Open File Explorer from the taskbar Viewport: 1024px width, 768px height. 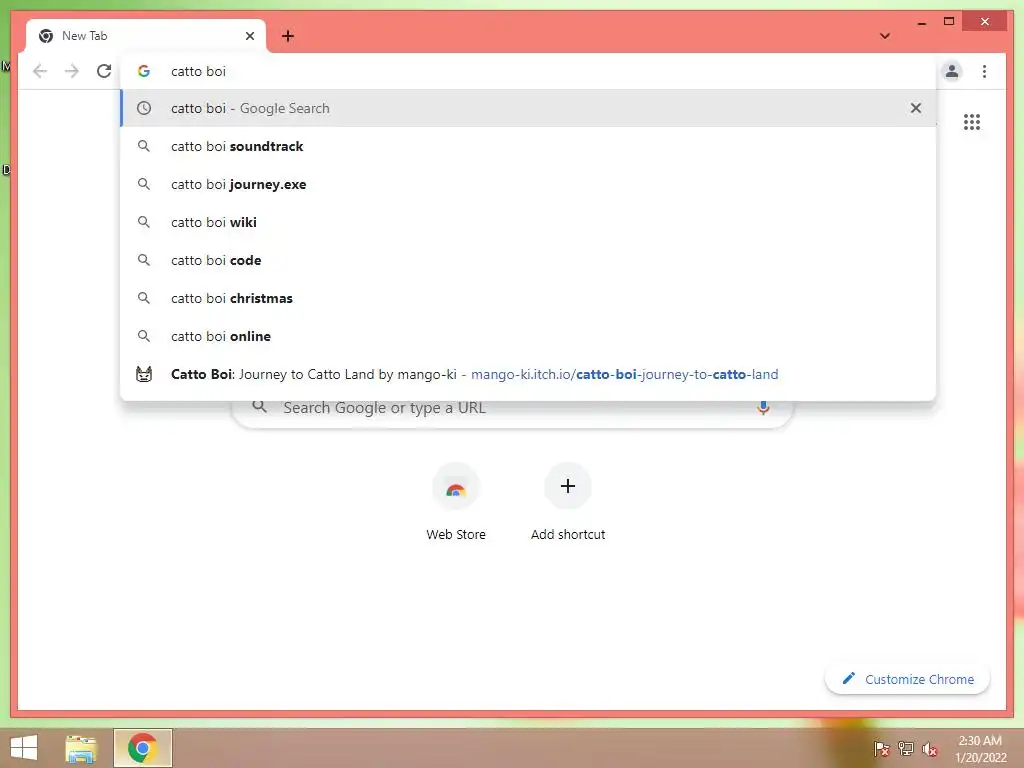[81, 748]
